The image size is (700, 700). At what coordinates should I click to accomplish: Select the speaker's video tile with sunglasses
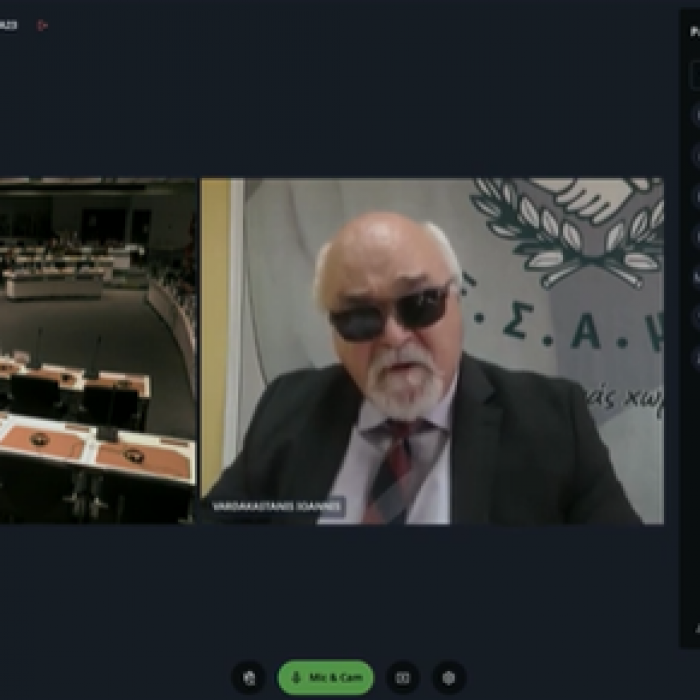pyautogui.click(x=432, y=350)
